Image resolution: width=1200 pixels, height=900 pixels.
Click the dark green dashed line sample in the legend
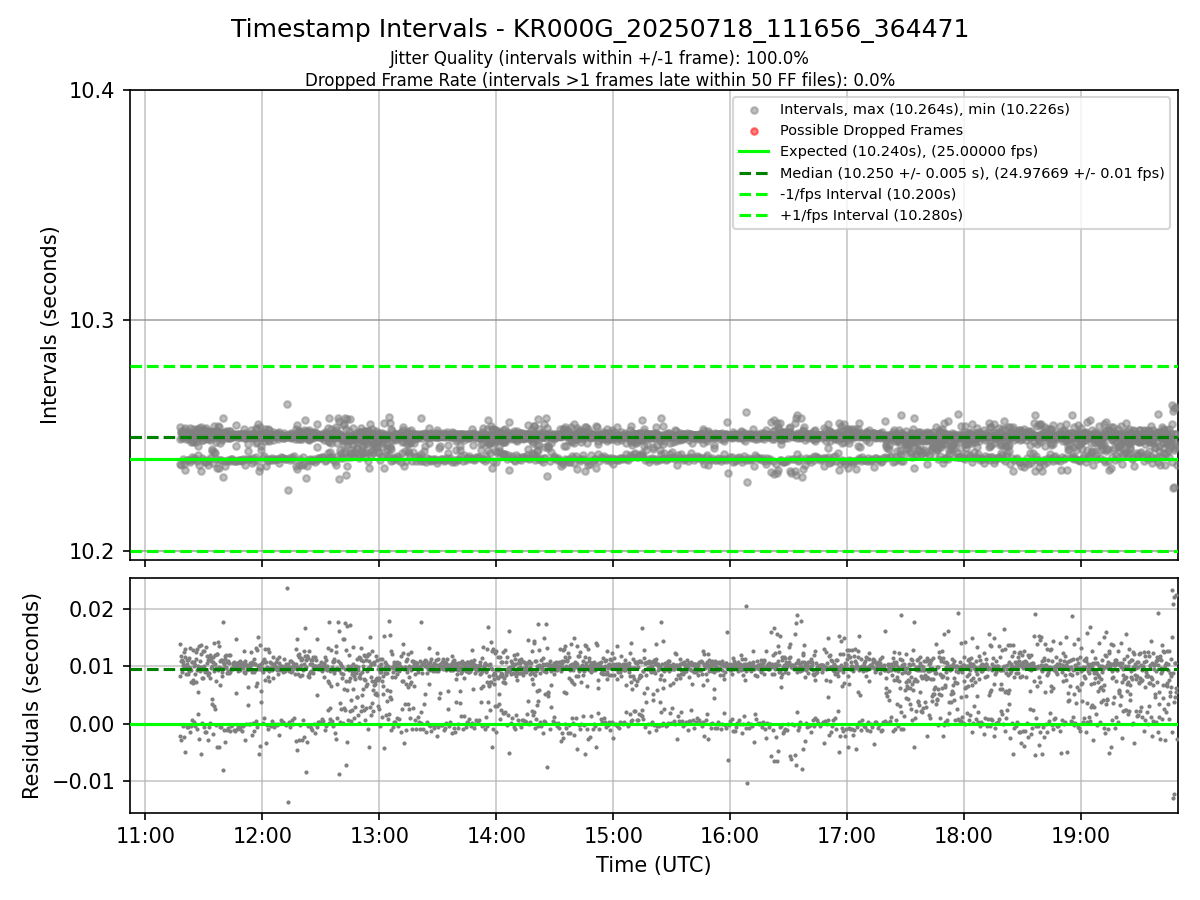click(754, 173)
